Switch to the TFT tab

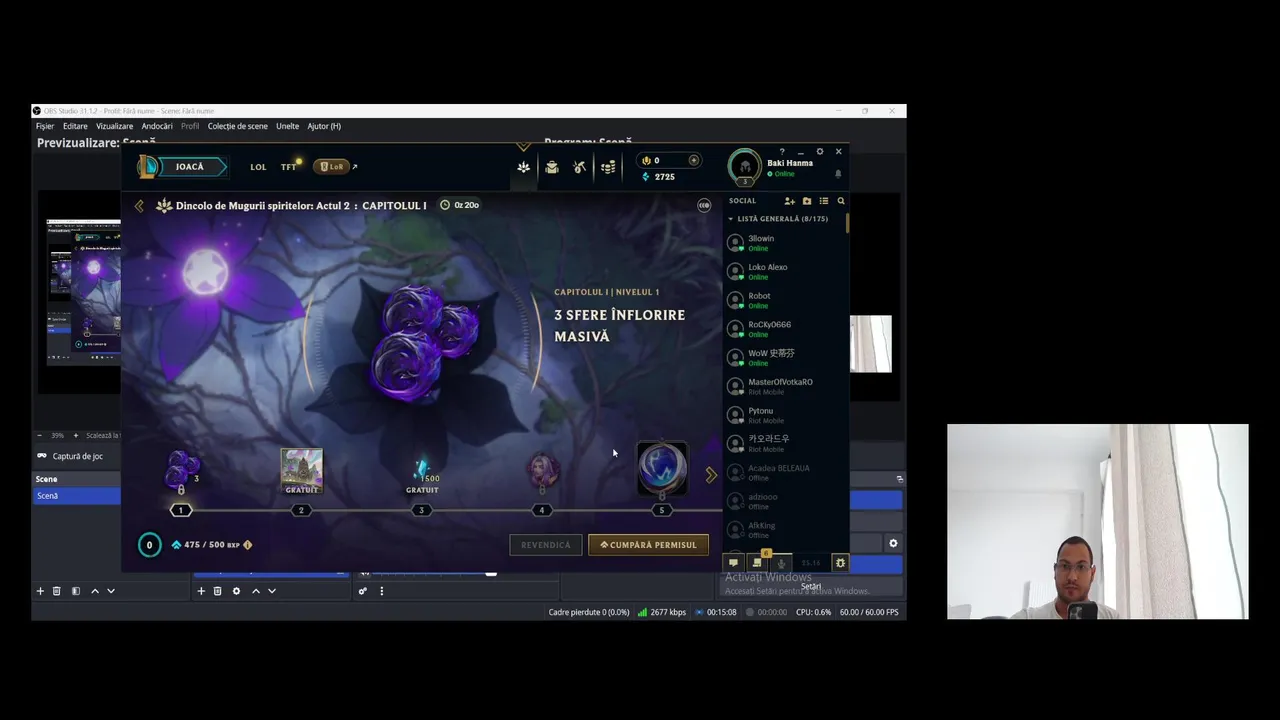[x=289, y=167]
